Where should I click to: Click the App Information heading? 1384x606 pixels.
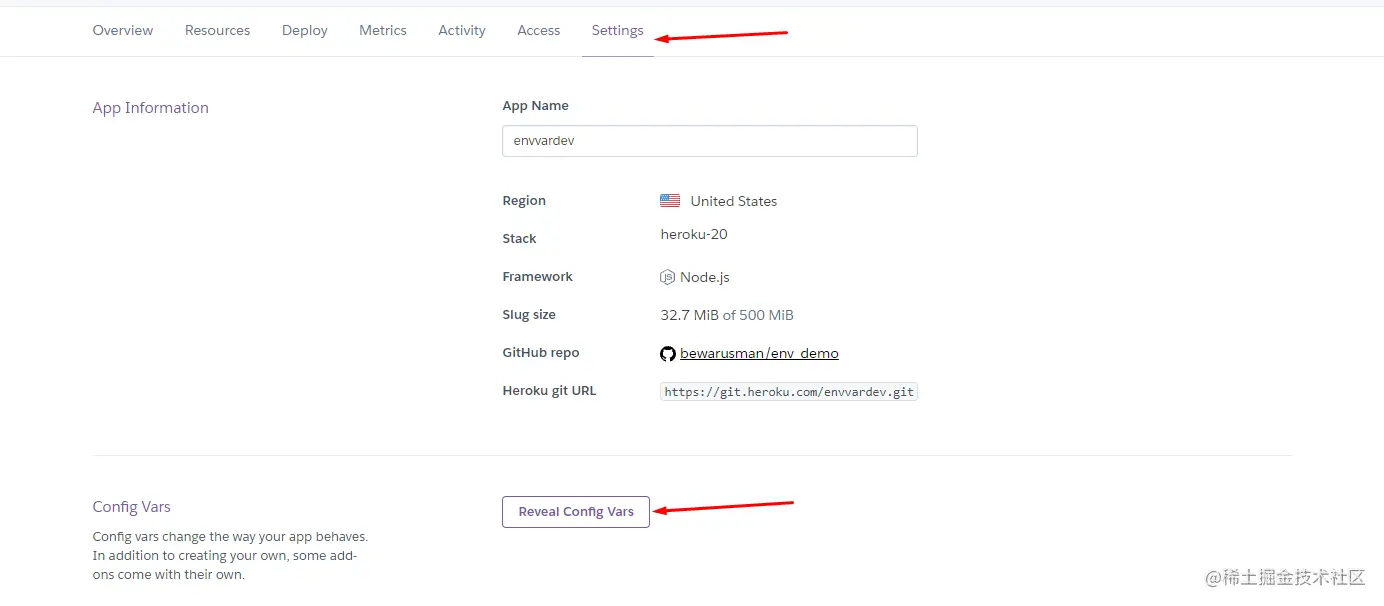pyautogui.click(x=151, y=108)
